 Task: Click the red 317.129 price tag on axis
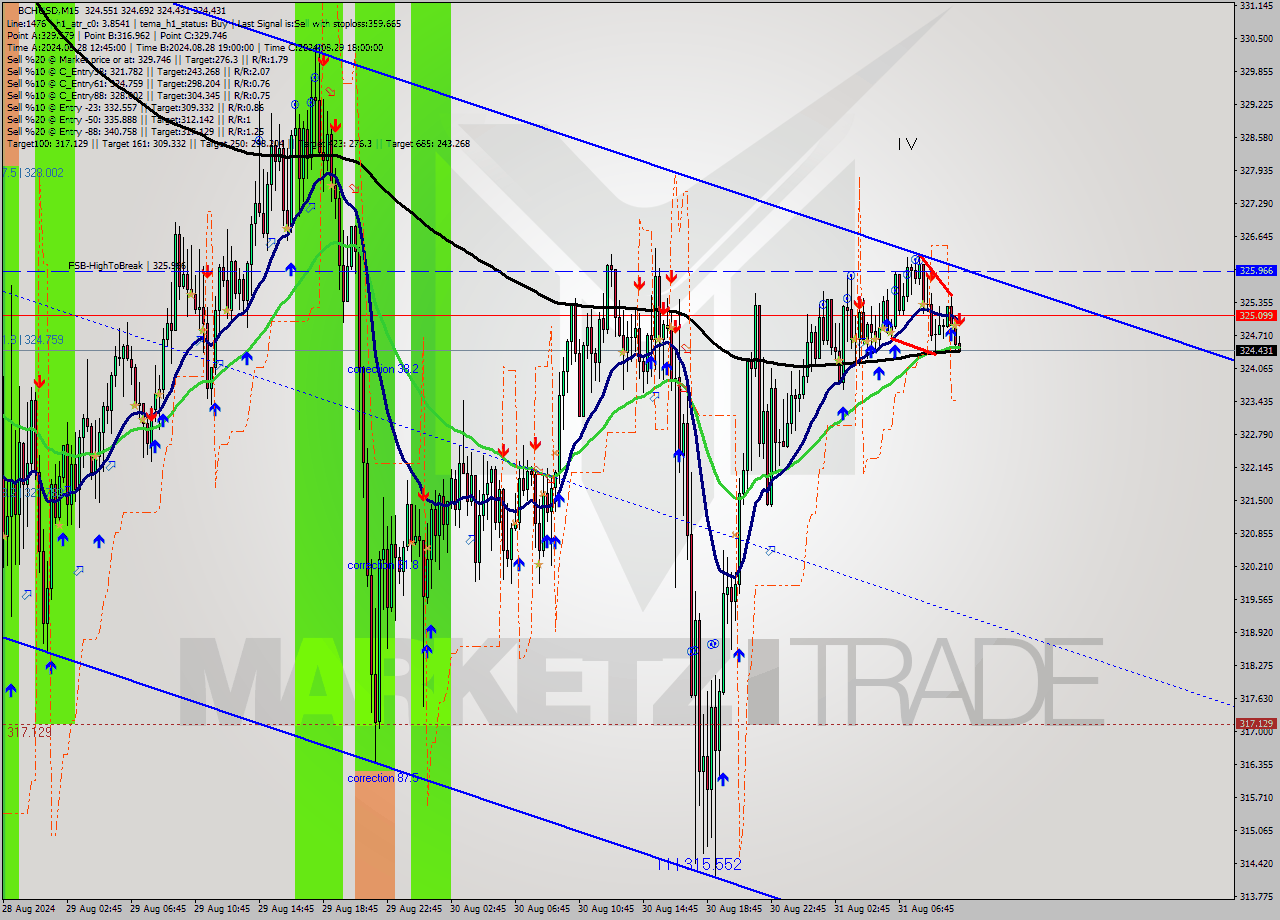pos(1255,723)
